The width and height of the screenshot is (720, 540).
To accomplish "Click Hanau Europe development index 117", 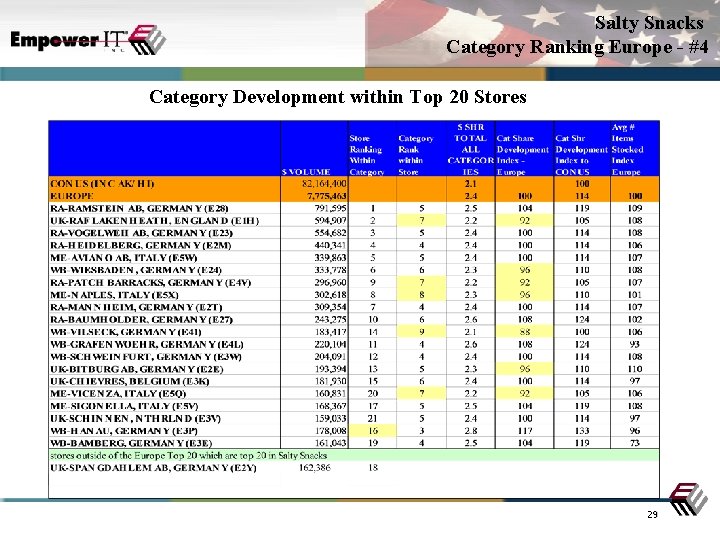I will coord(525,431).
